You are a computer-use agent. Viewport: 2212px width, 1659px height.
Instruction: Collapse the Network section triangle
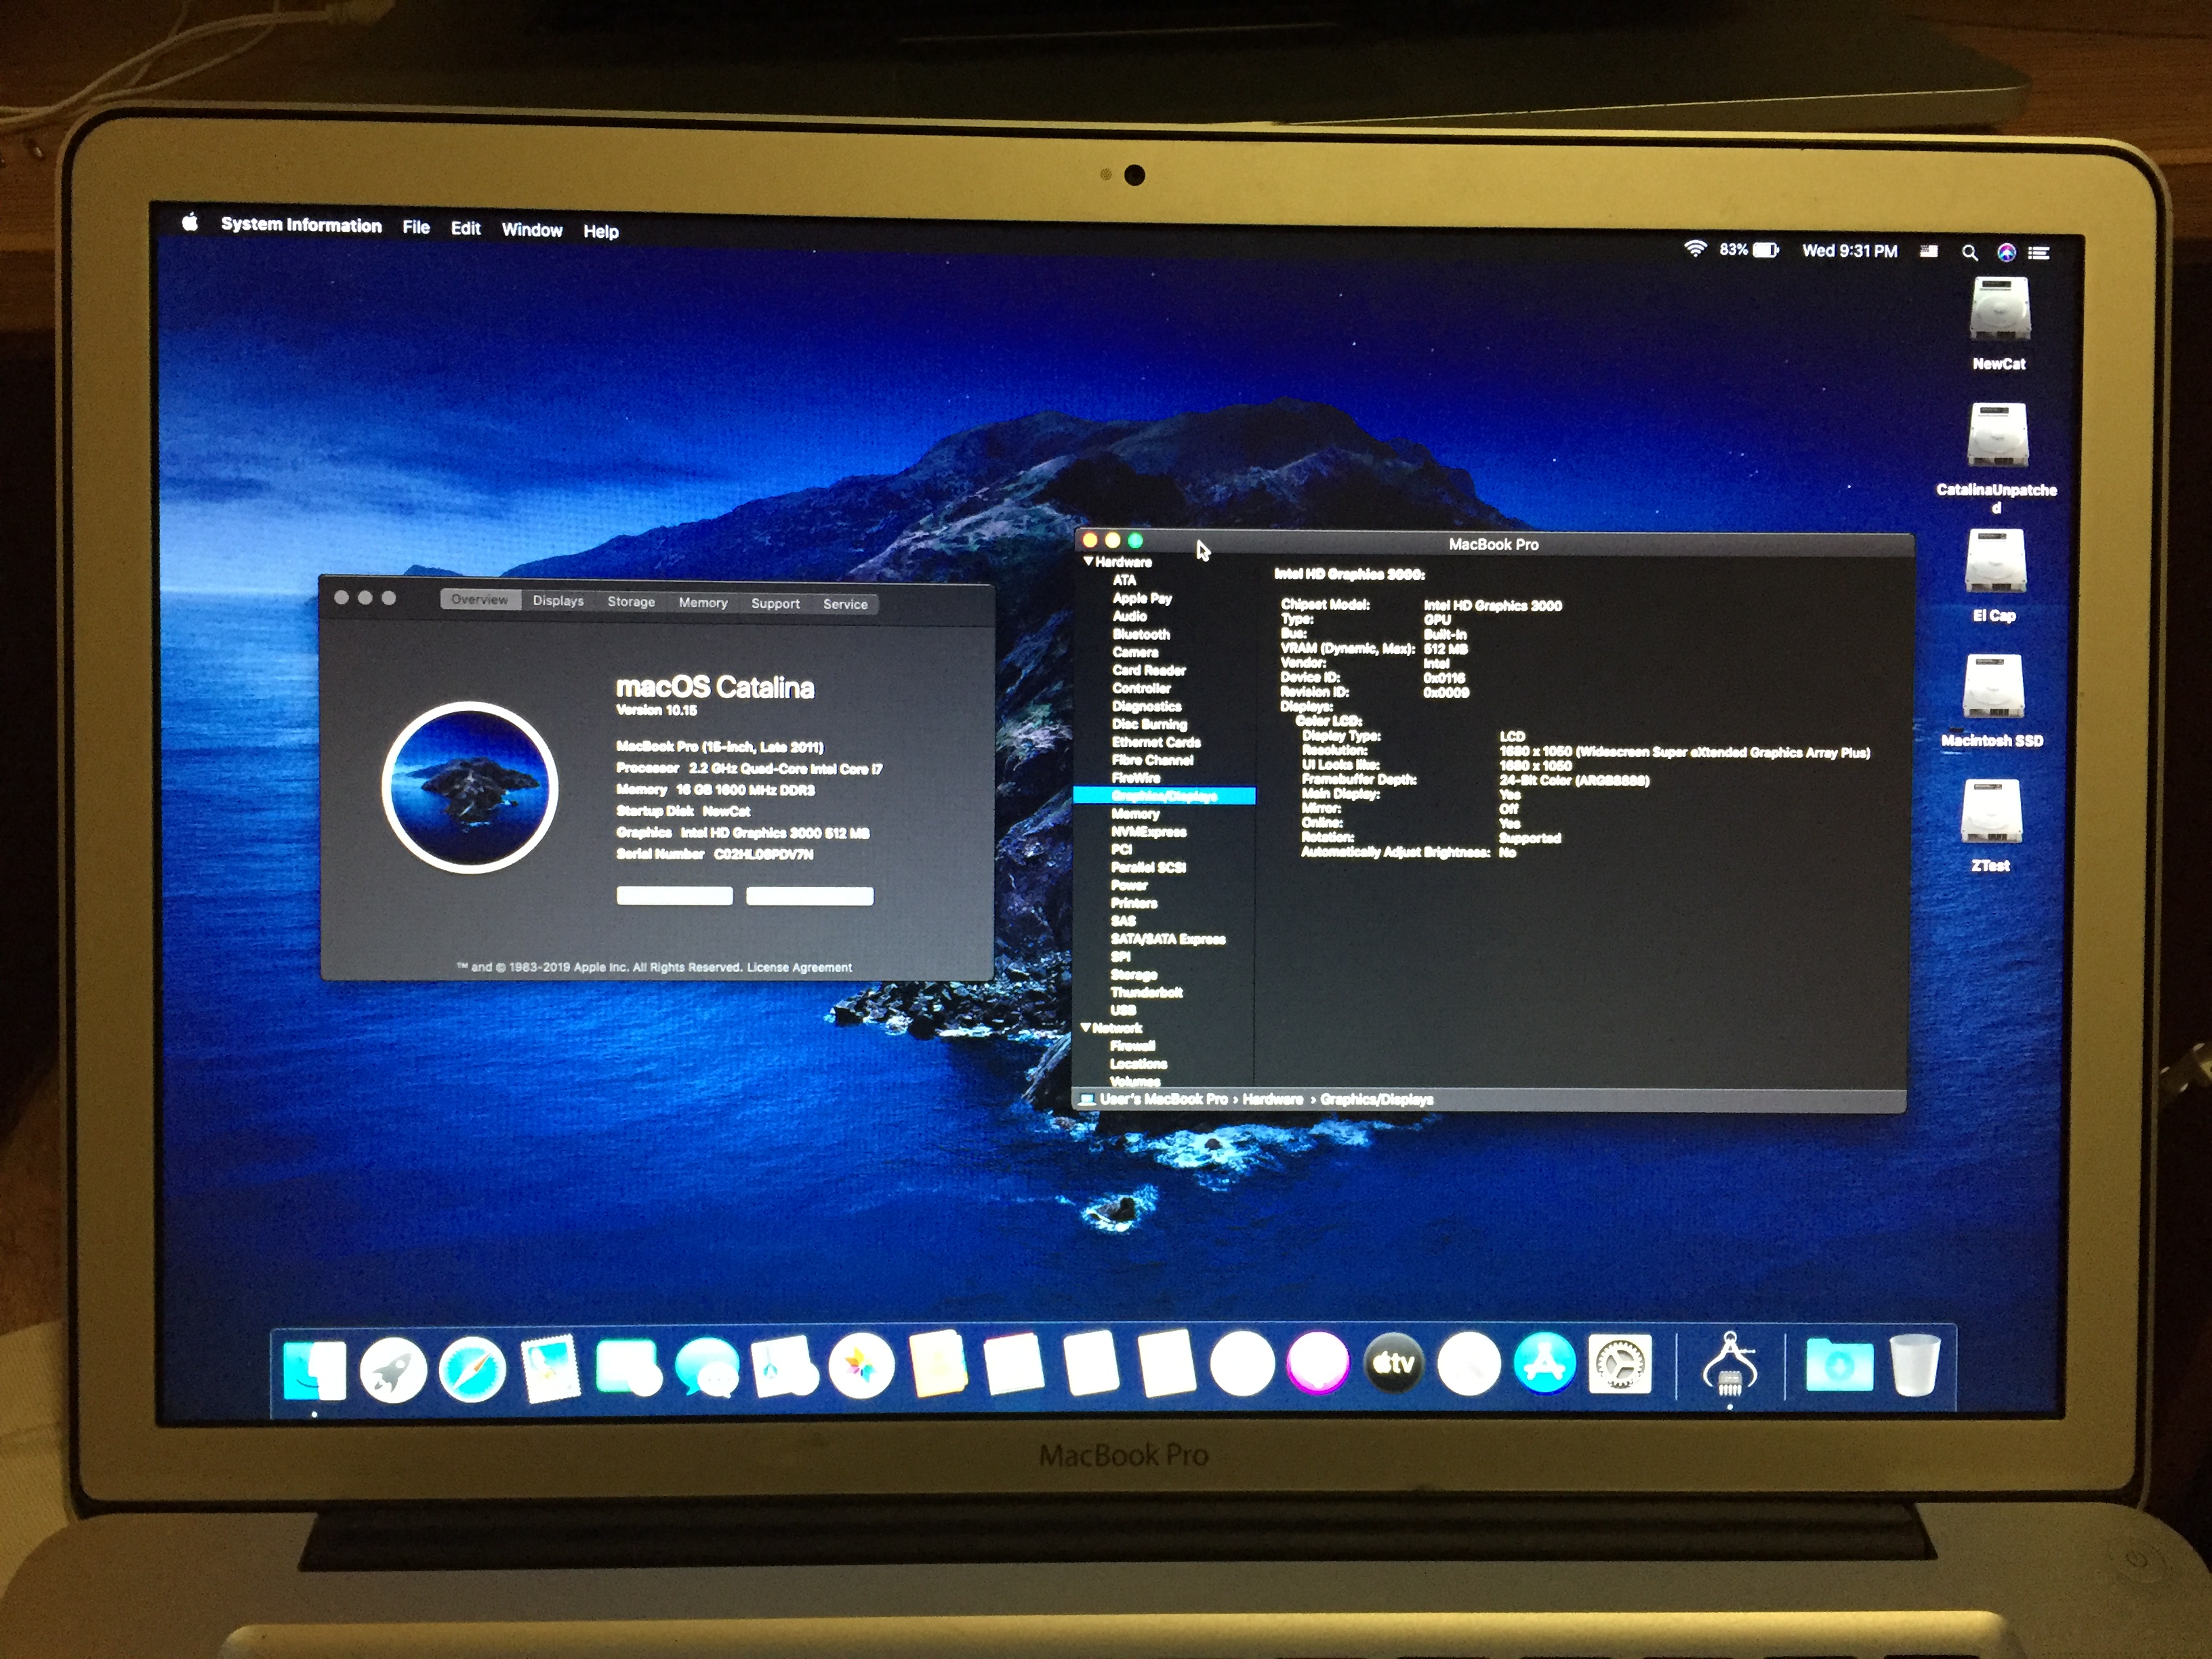[1085, 1027]
